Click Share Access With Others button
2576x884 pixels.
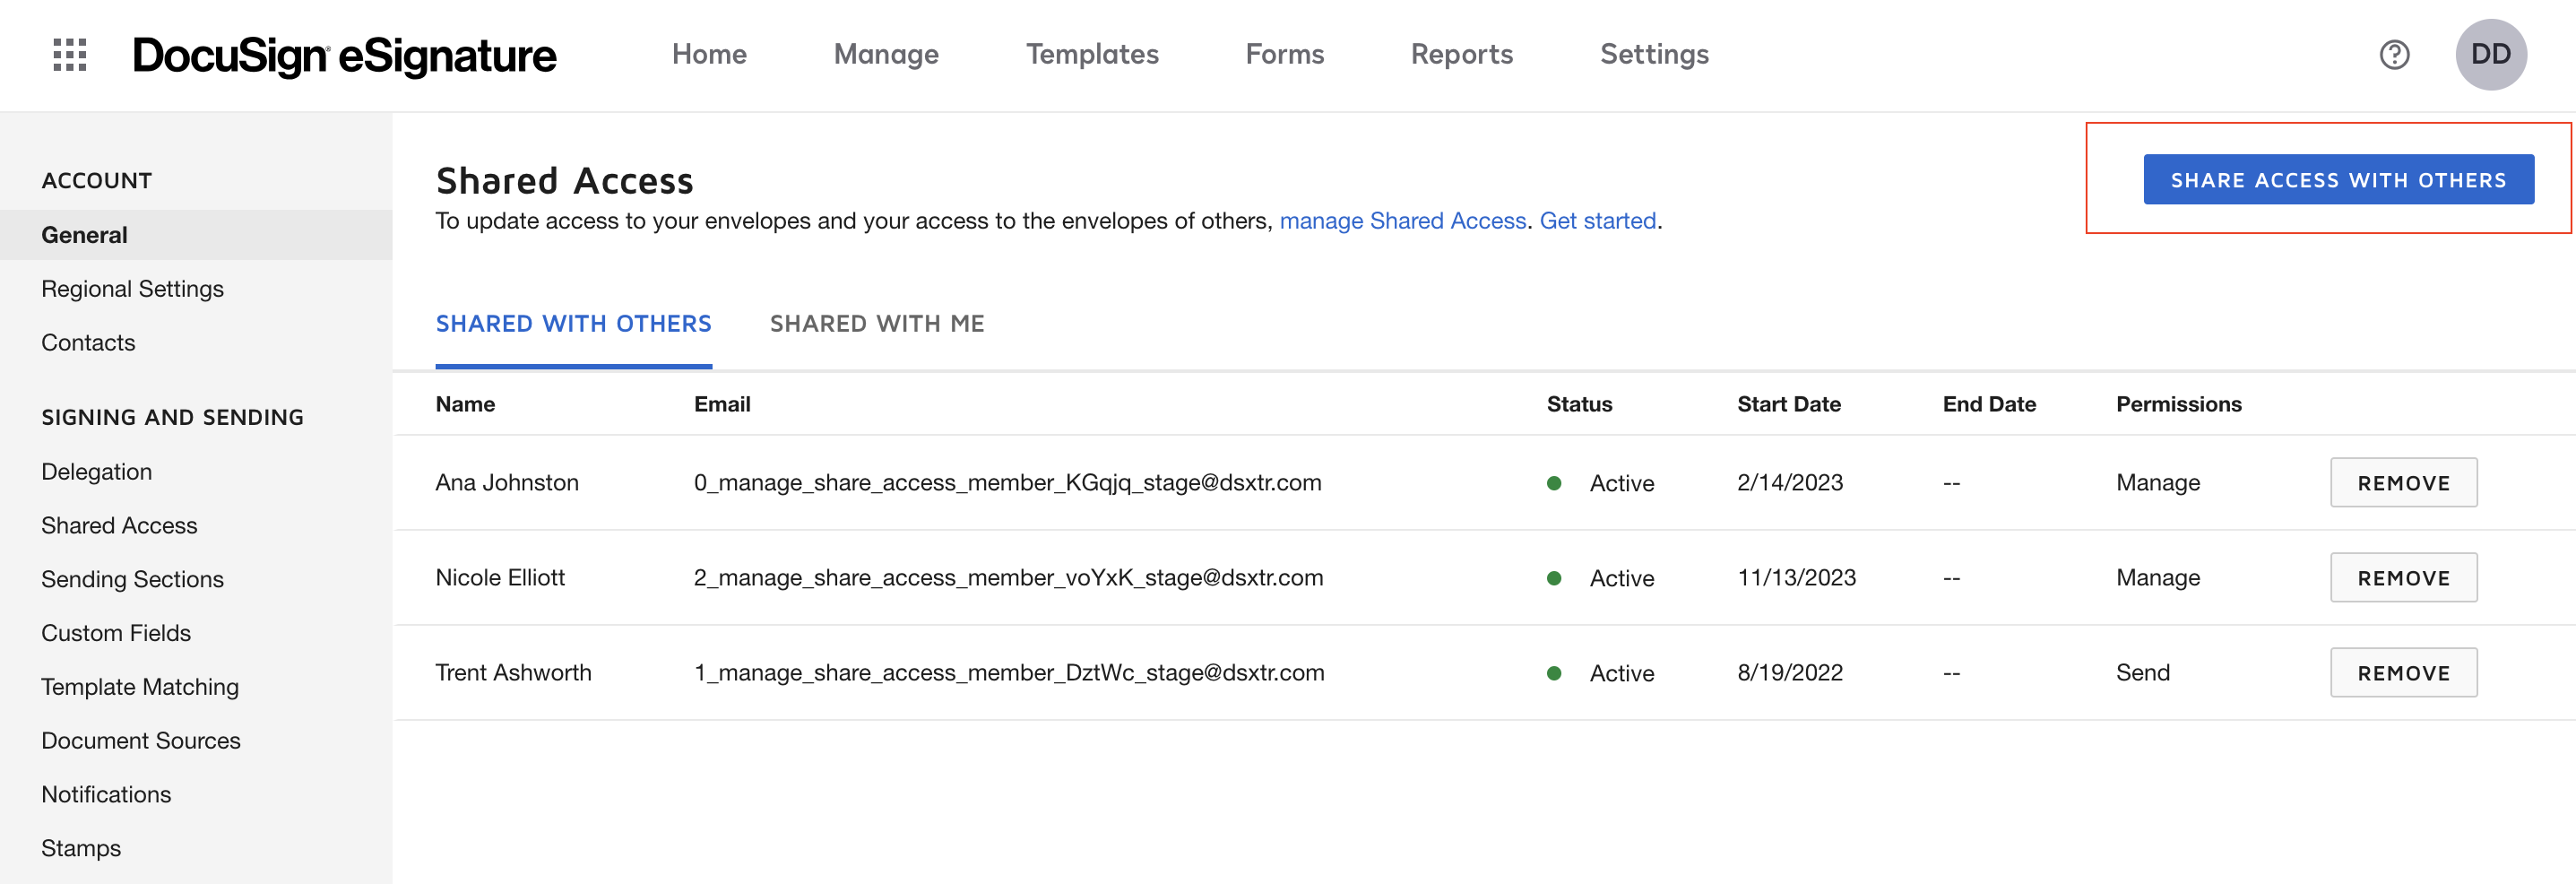(2337, 180)
